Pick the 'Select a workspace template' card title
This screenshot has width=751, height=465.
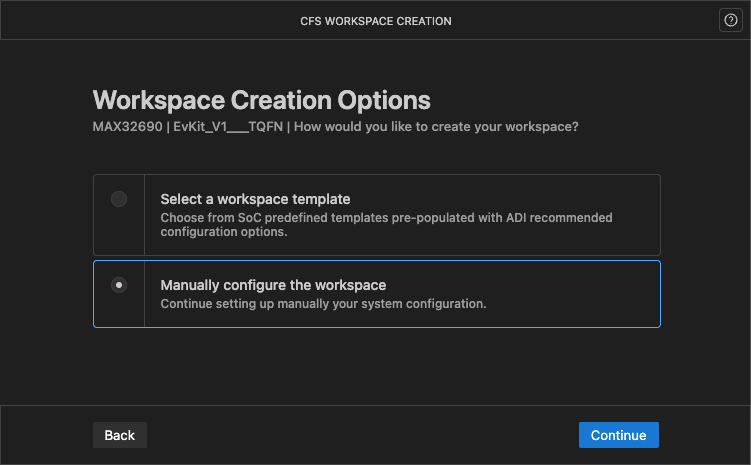pos(255,199)
